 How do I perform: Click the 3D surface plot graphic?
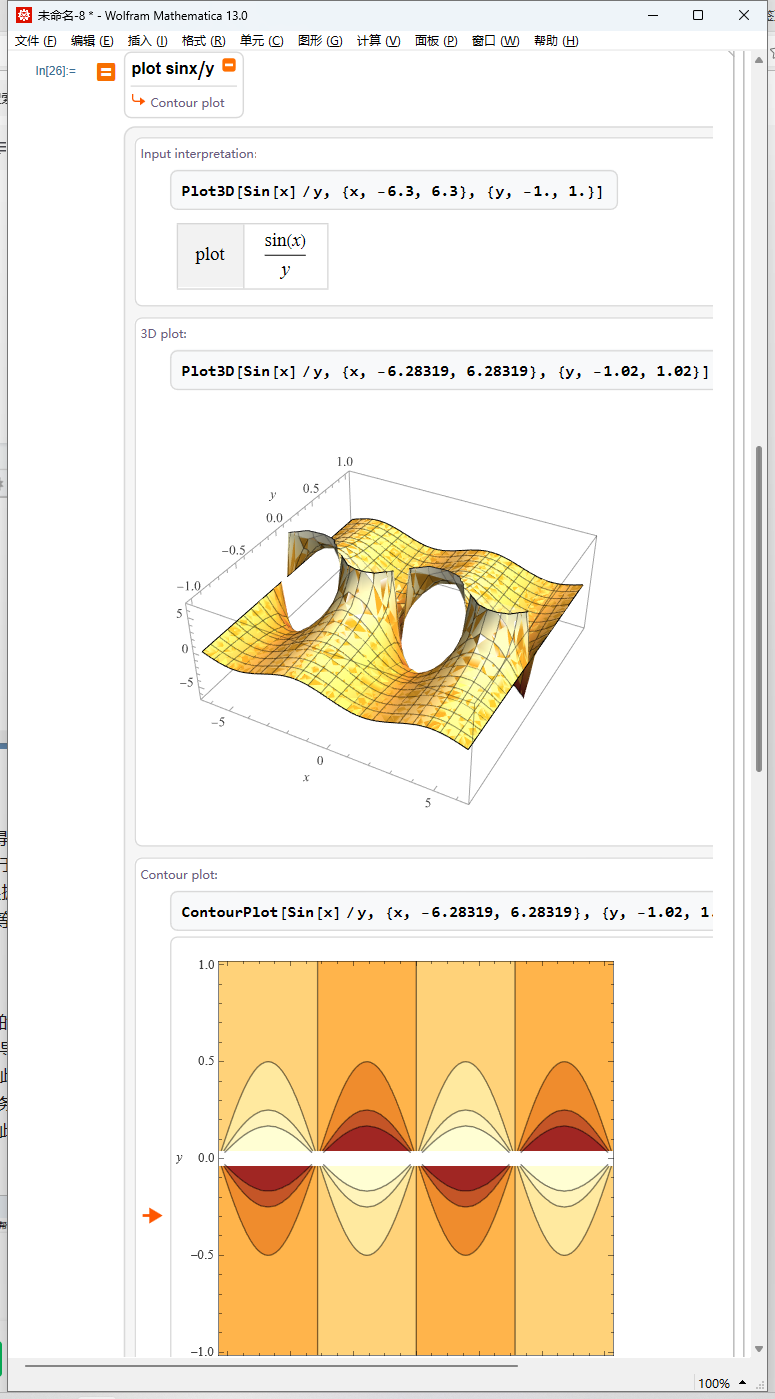click(x=392, y=632)
